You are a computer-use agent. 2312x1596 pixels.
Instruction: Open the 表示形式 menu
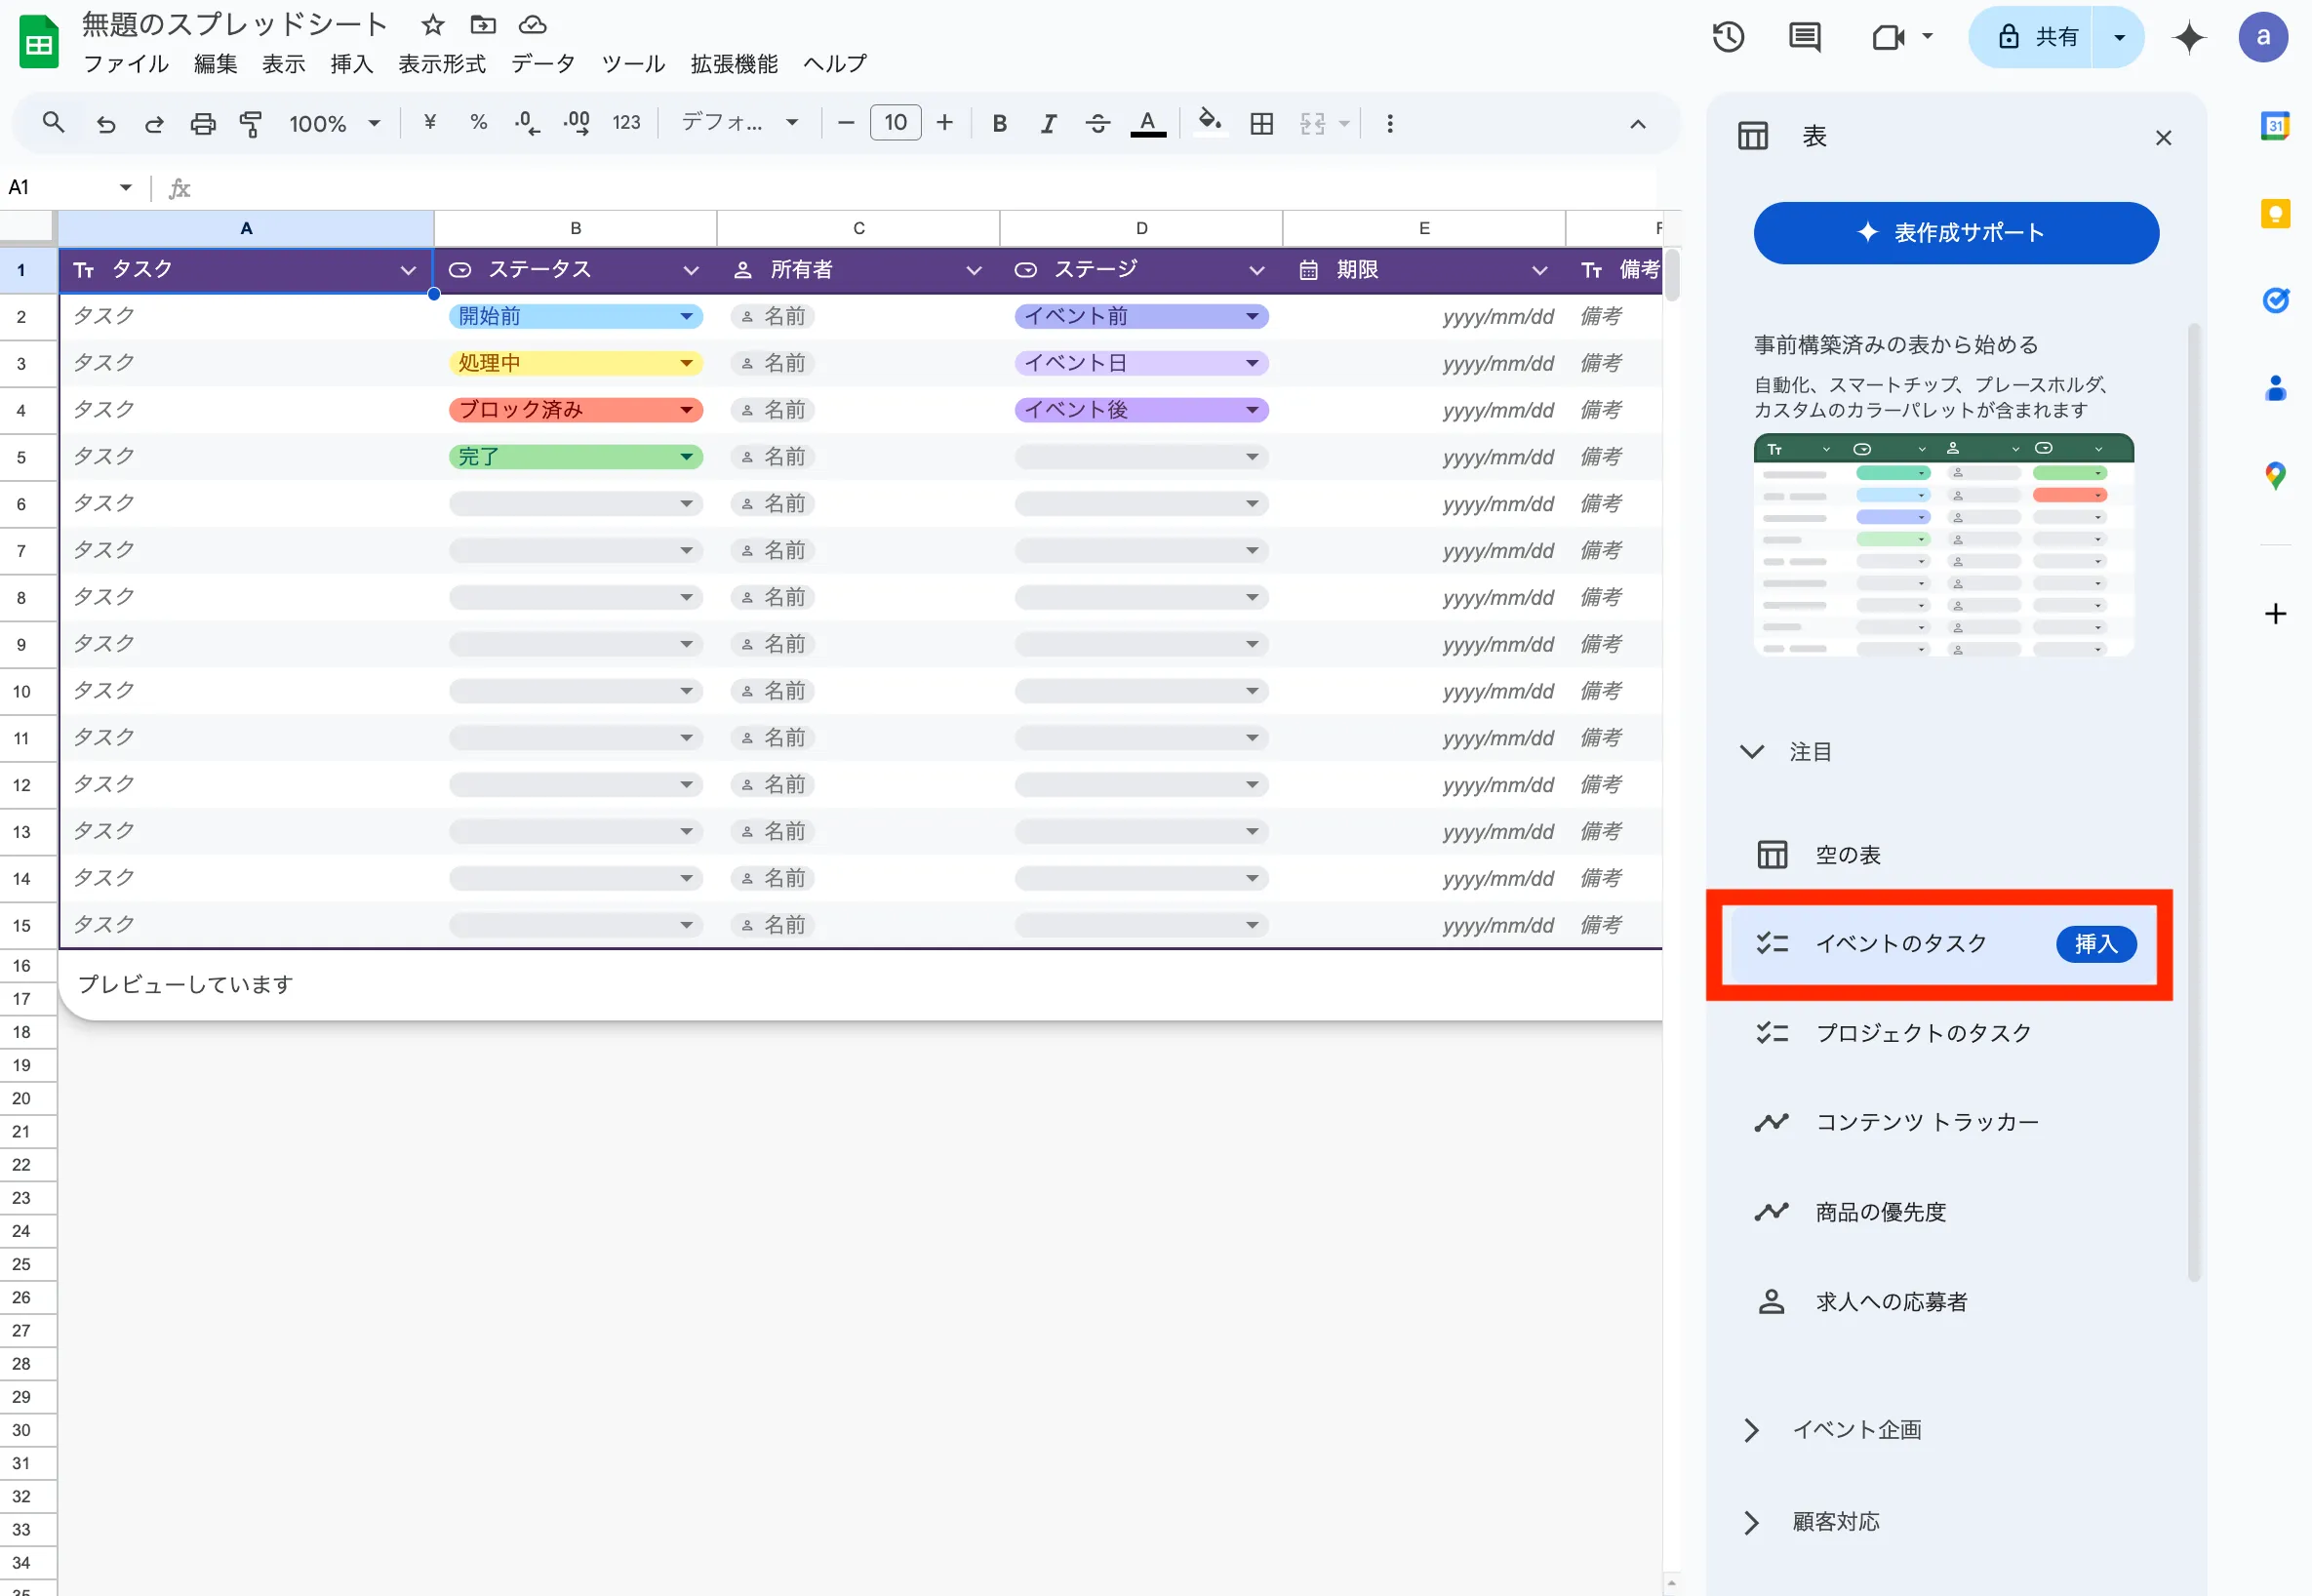[442, 64]
